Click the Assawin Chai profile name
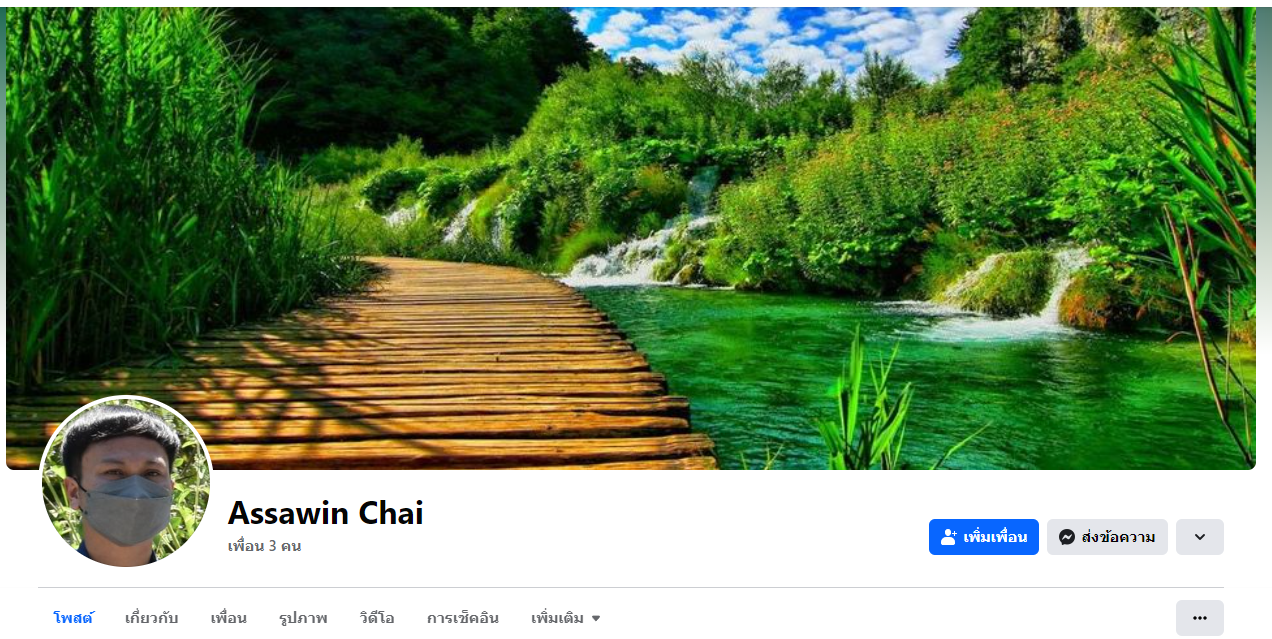1272x639 pixels. (x=326, y=513)
